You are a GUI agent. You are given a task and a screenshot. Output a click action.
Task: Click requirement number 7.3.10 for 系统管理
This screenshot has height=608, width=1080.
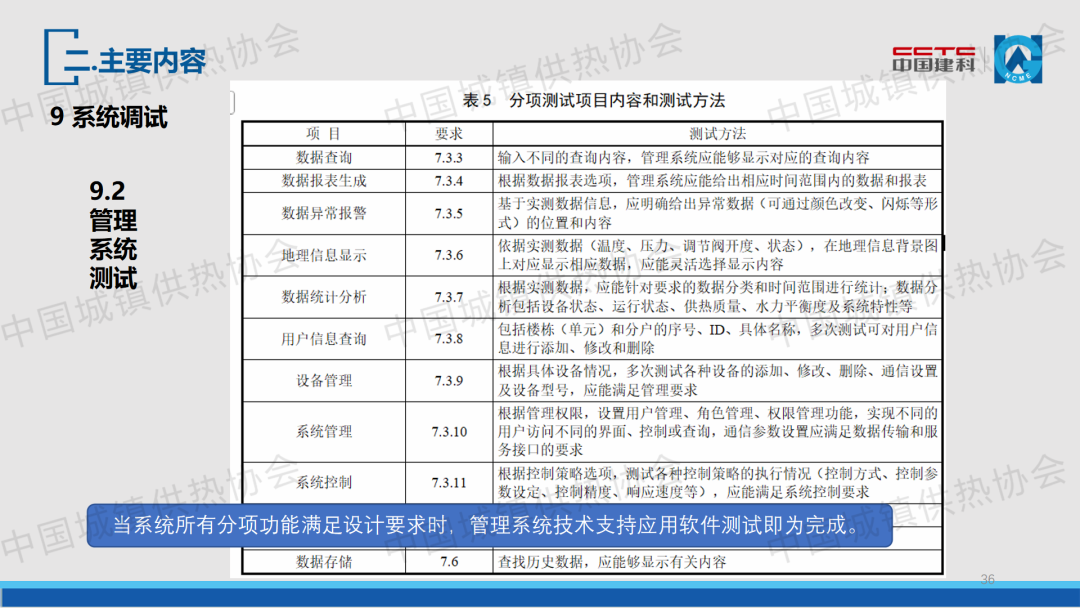449,432
